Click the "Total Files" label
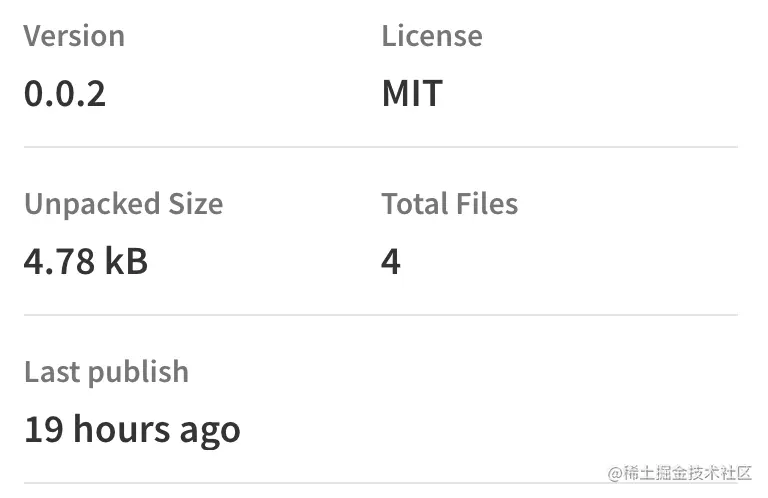 (x=449, y=204)
